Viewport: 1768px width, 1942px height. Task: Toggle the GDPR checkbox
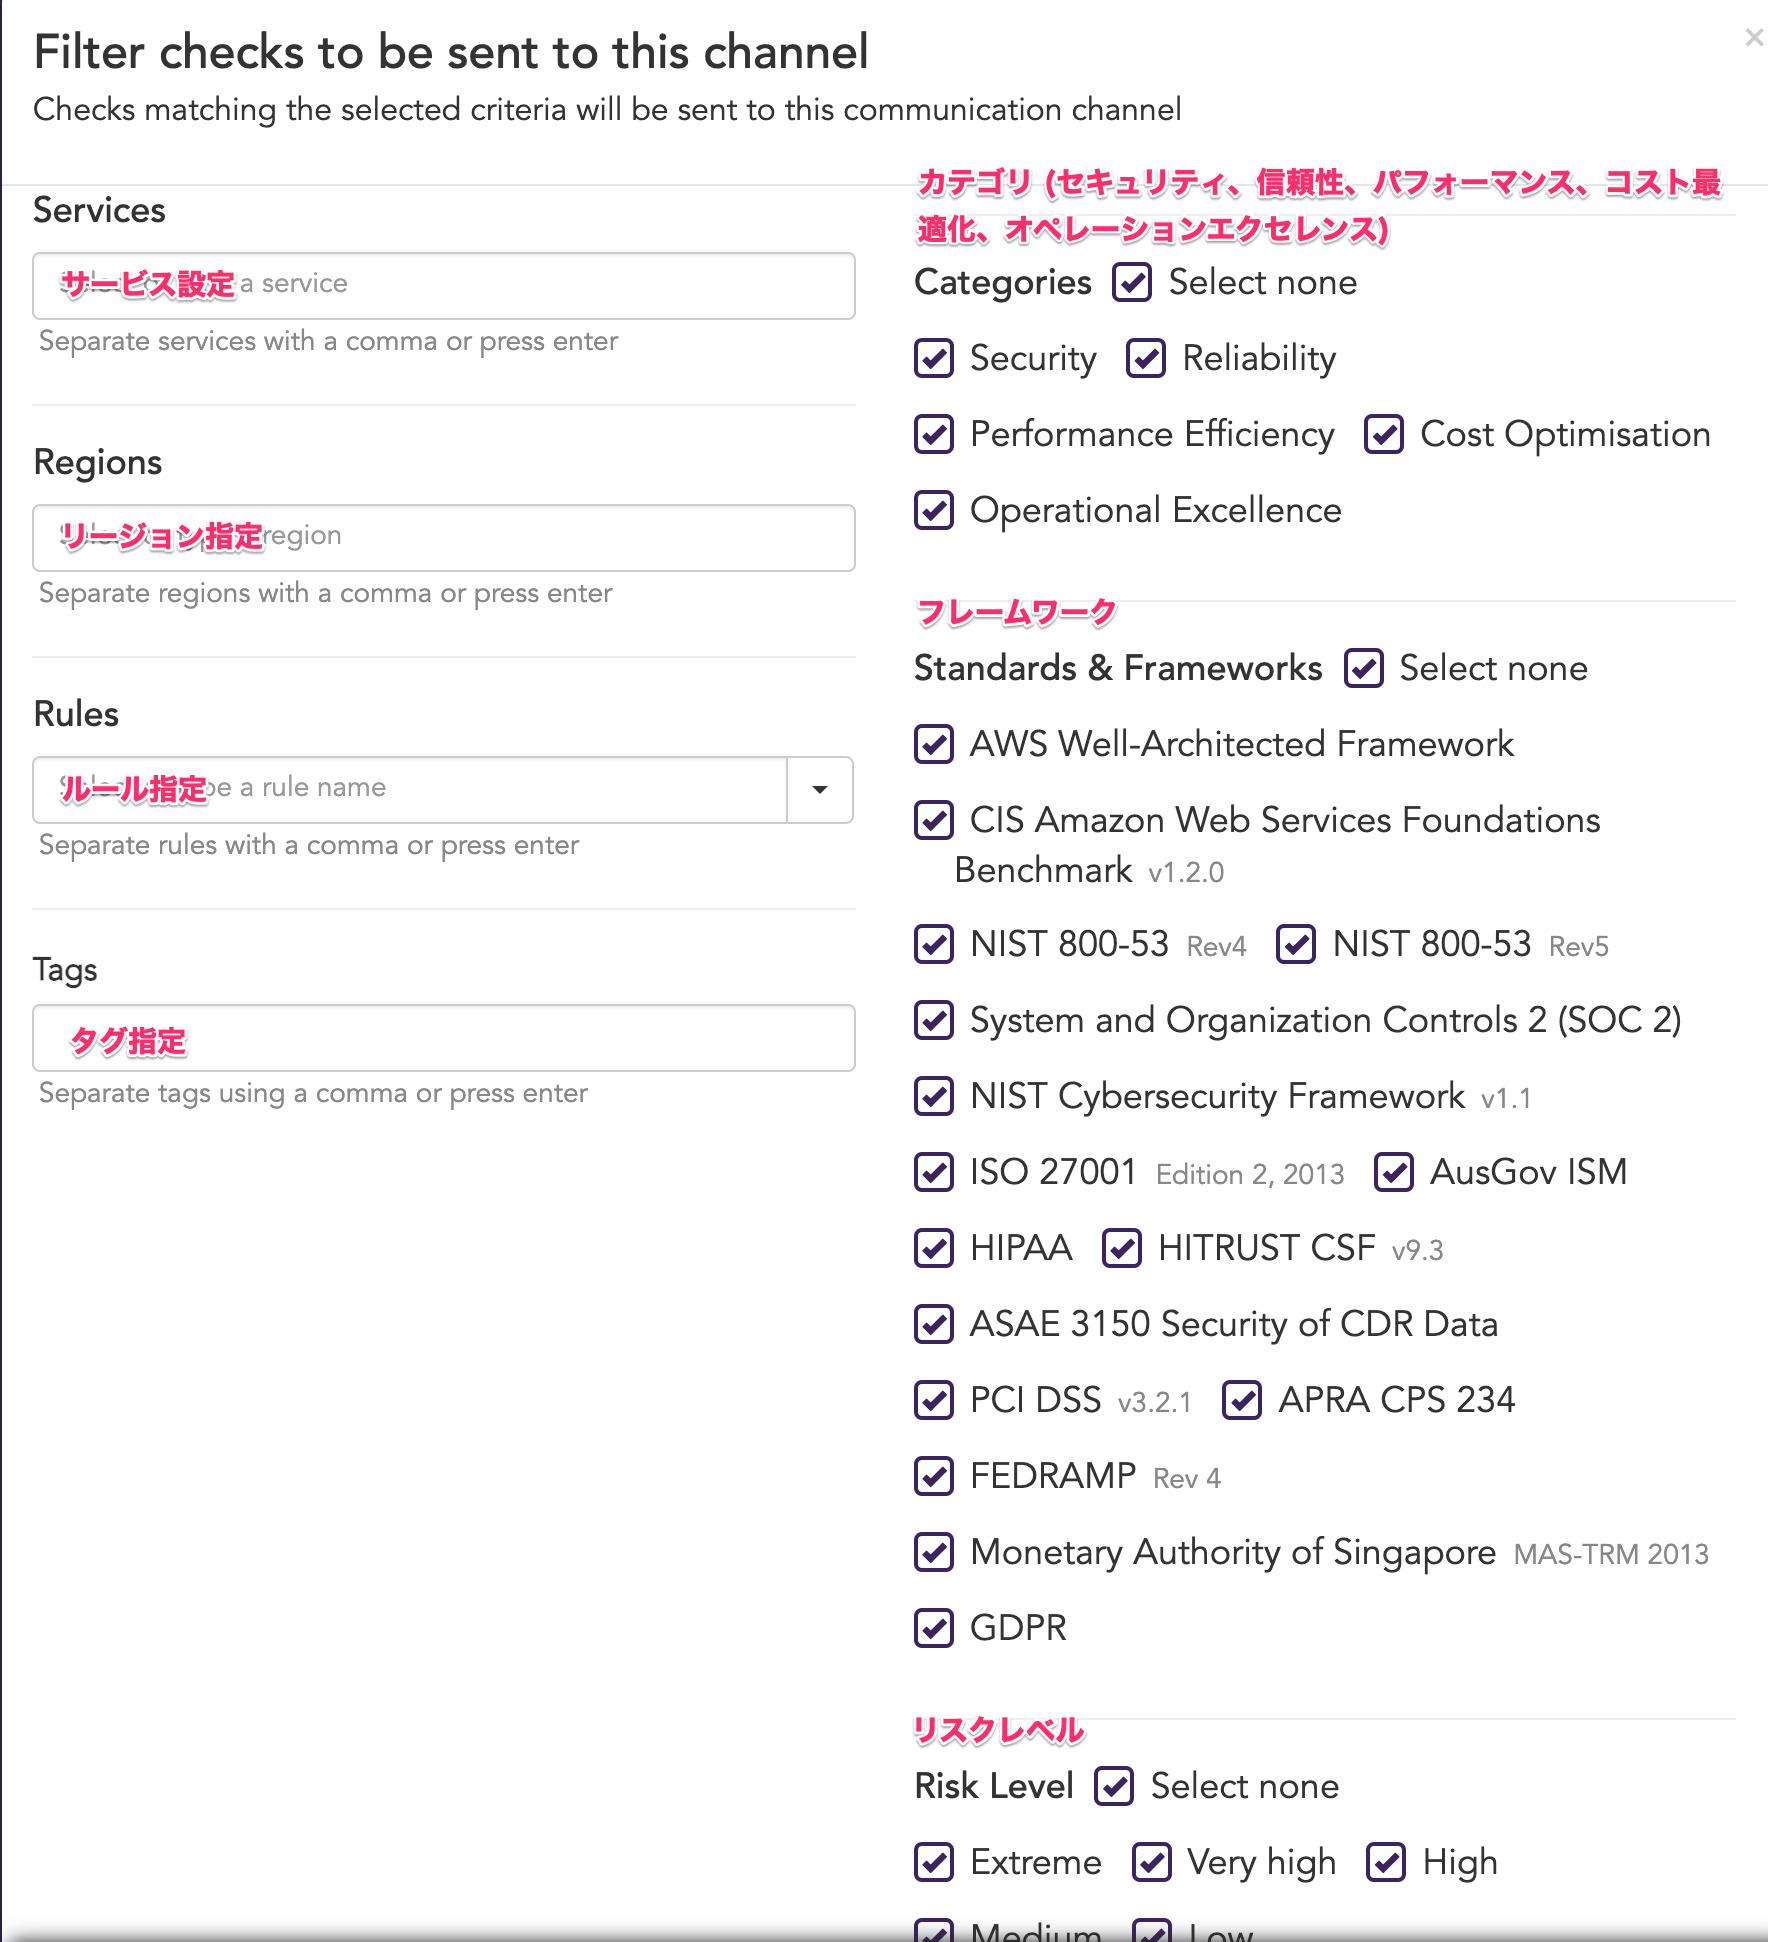pyautogui.click(x=934, y=1627)
